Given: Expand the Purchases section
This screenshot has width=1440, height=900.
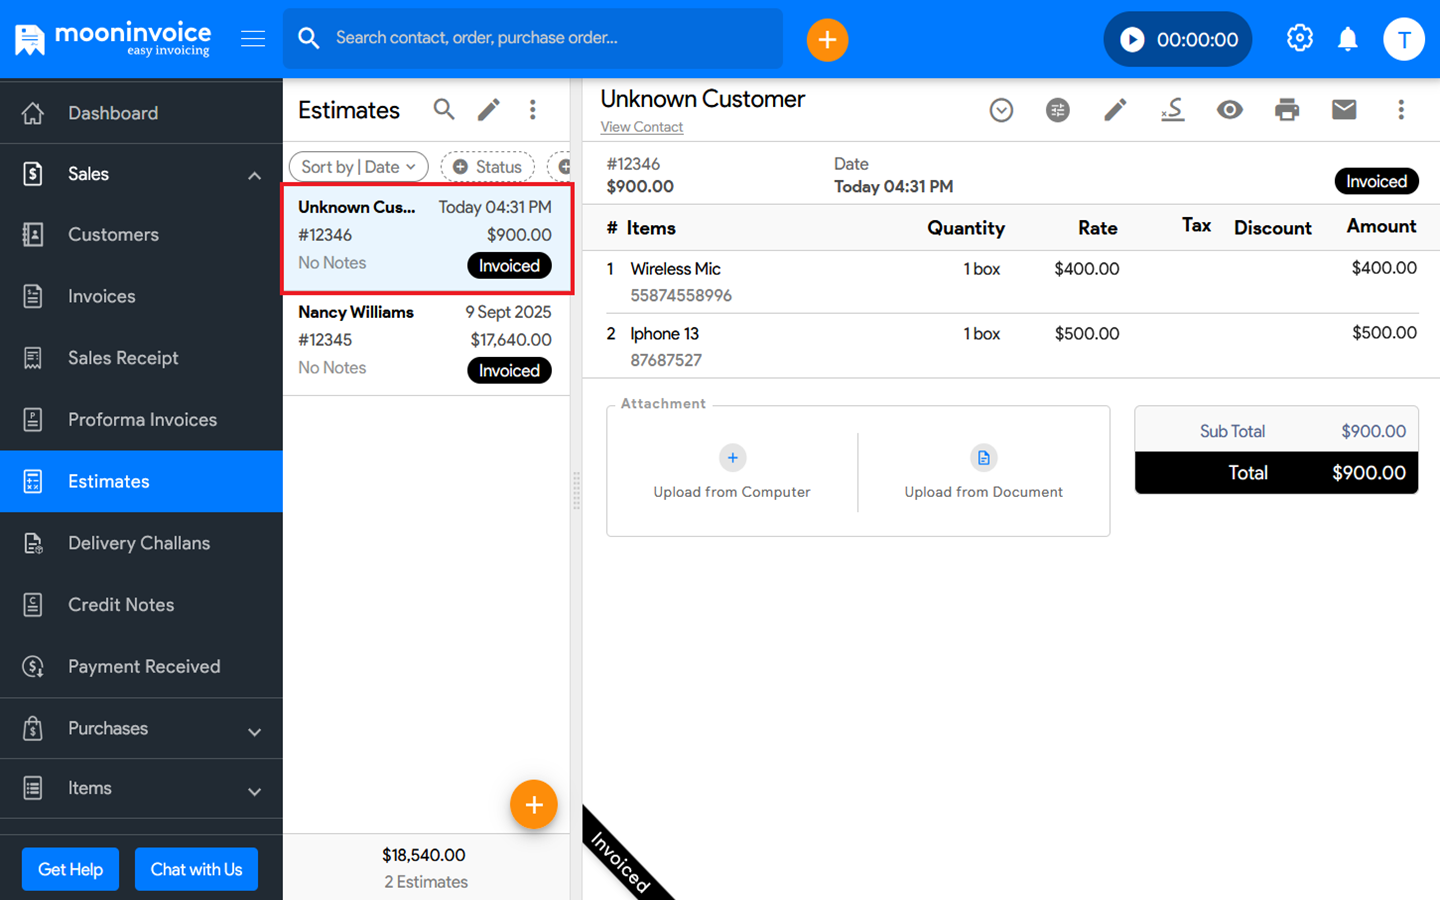Looking at the screenshot, I should (x=254, y=731).
